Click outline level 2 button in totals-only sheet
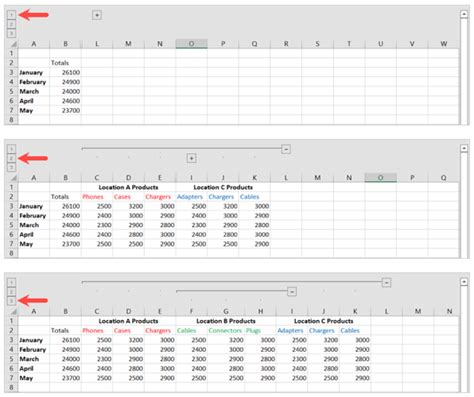The image size is (474, 397). coord(11,24)
